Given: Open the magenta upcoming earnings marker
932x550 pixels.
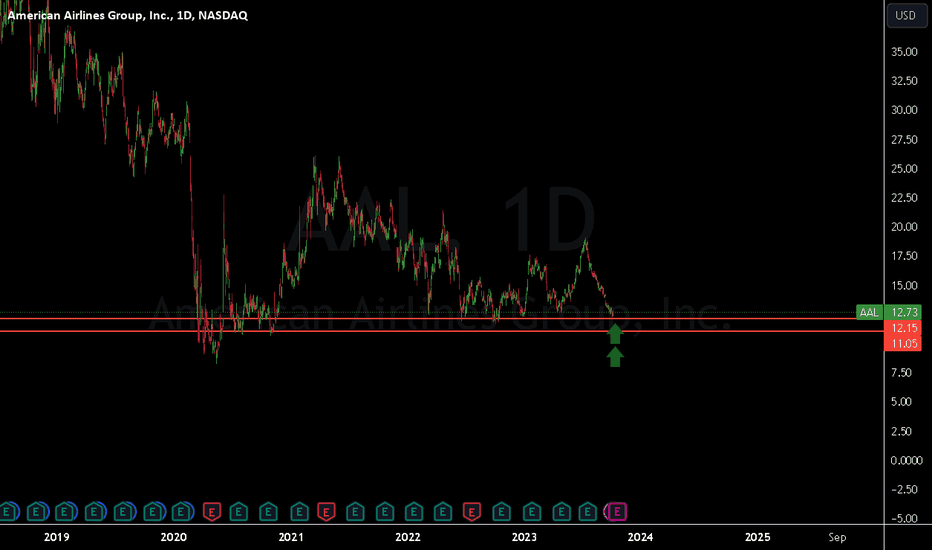Looking at the screenshot, I should [618, 511].
